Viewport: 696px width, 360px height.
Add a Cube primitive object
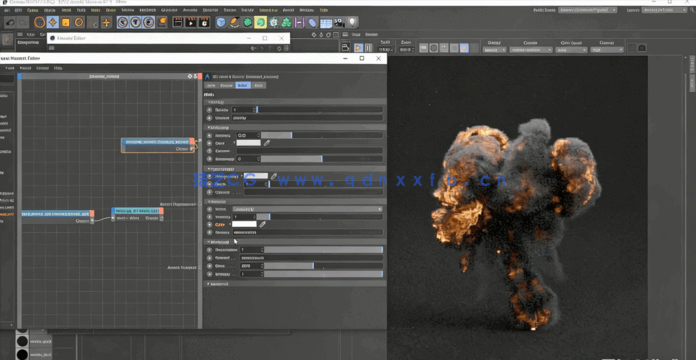pos(221,22)
